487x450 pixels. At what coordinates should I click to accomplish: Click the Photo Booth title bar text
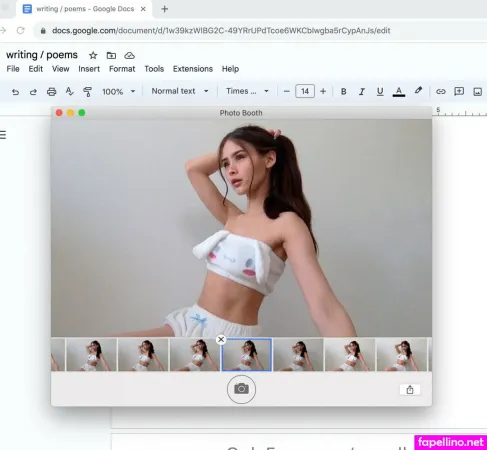pyautogui.click(x=241, y=113)
